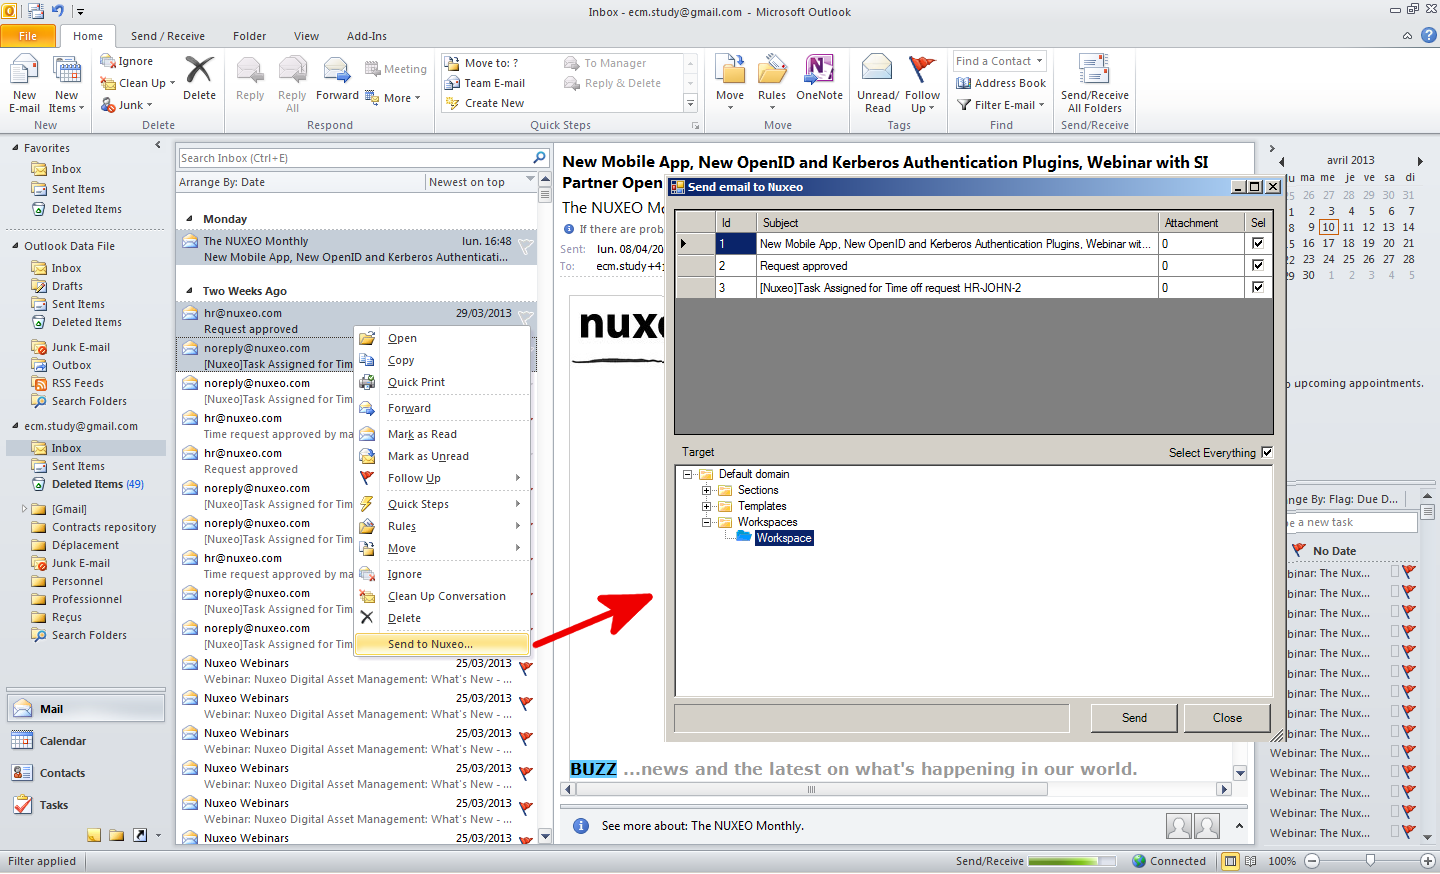Open the Filter E-mail dropdown
Image resolution: width=1440 pixels, height=874 pixels.
(1001, 105)
